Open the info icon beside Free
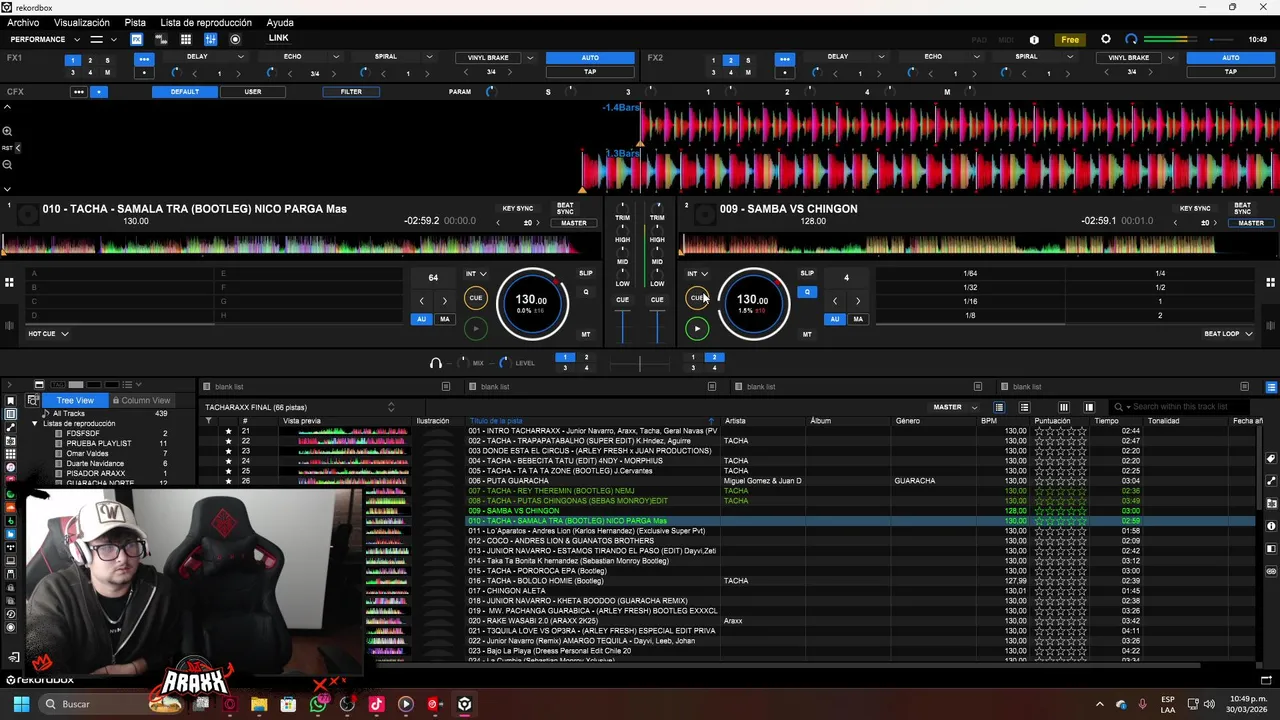 pyautogui.click(x=1034, y=40)
